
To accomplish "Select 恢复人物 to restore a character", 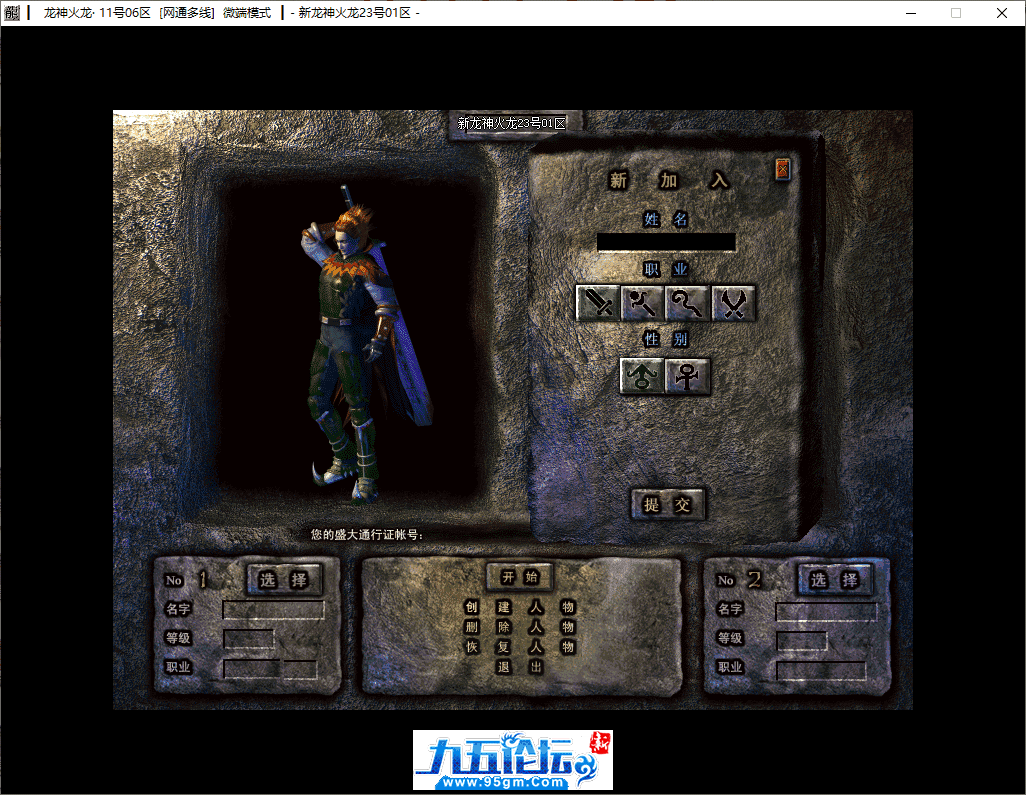I will pos(520,647).
